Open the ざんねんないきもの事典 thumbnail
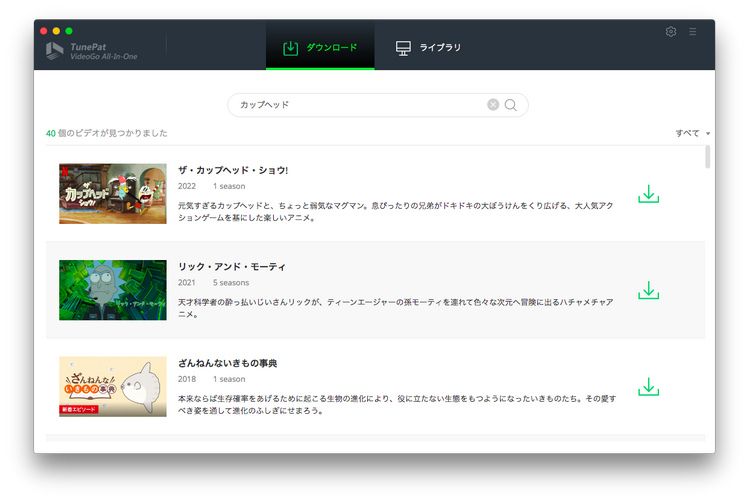 pyautogui.click(x=113, y=386)
